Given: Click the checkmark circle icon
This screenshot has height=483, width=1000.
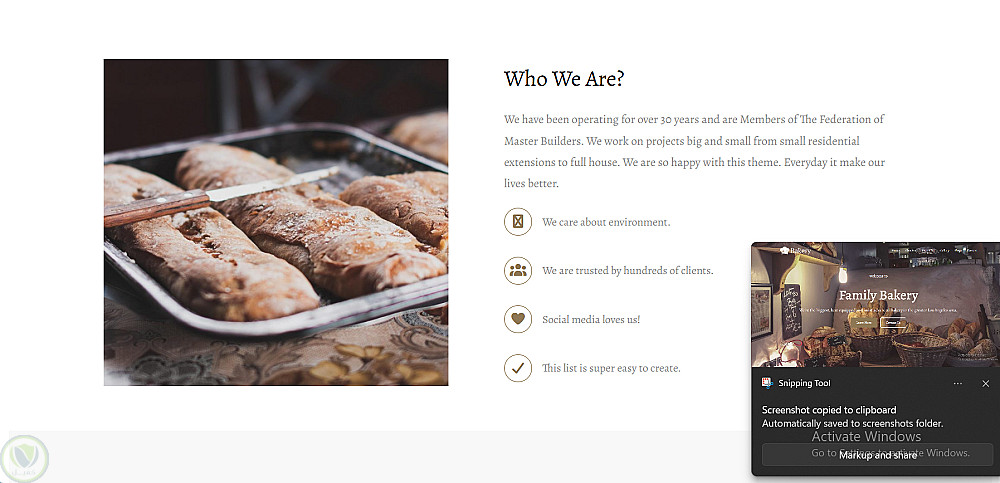Looking at the screenshot, I should [517, 368].
